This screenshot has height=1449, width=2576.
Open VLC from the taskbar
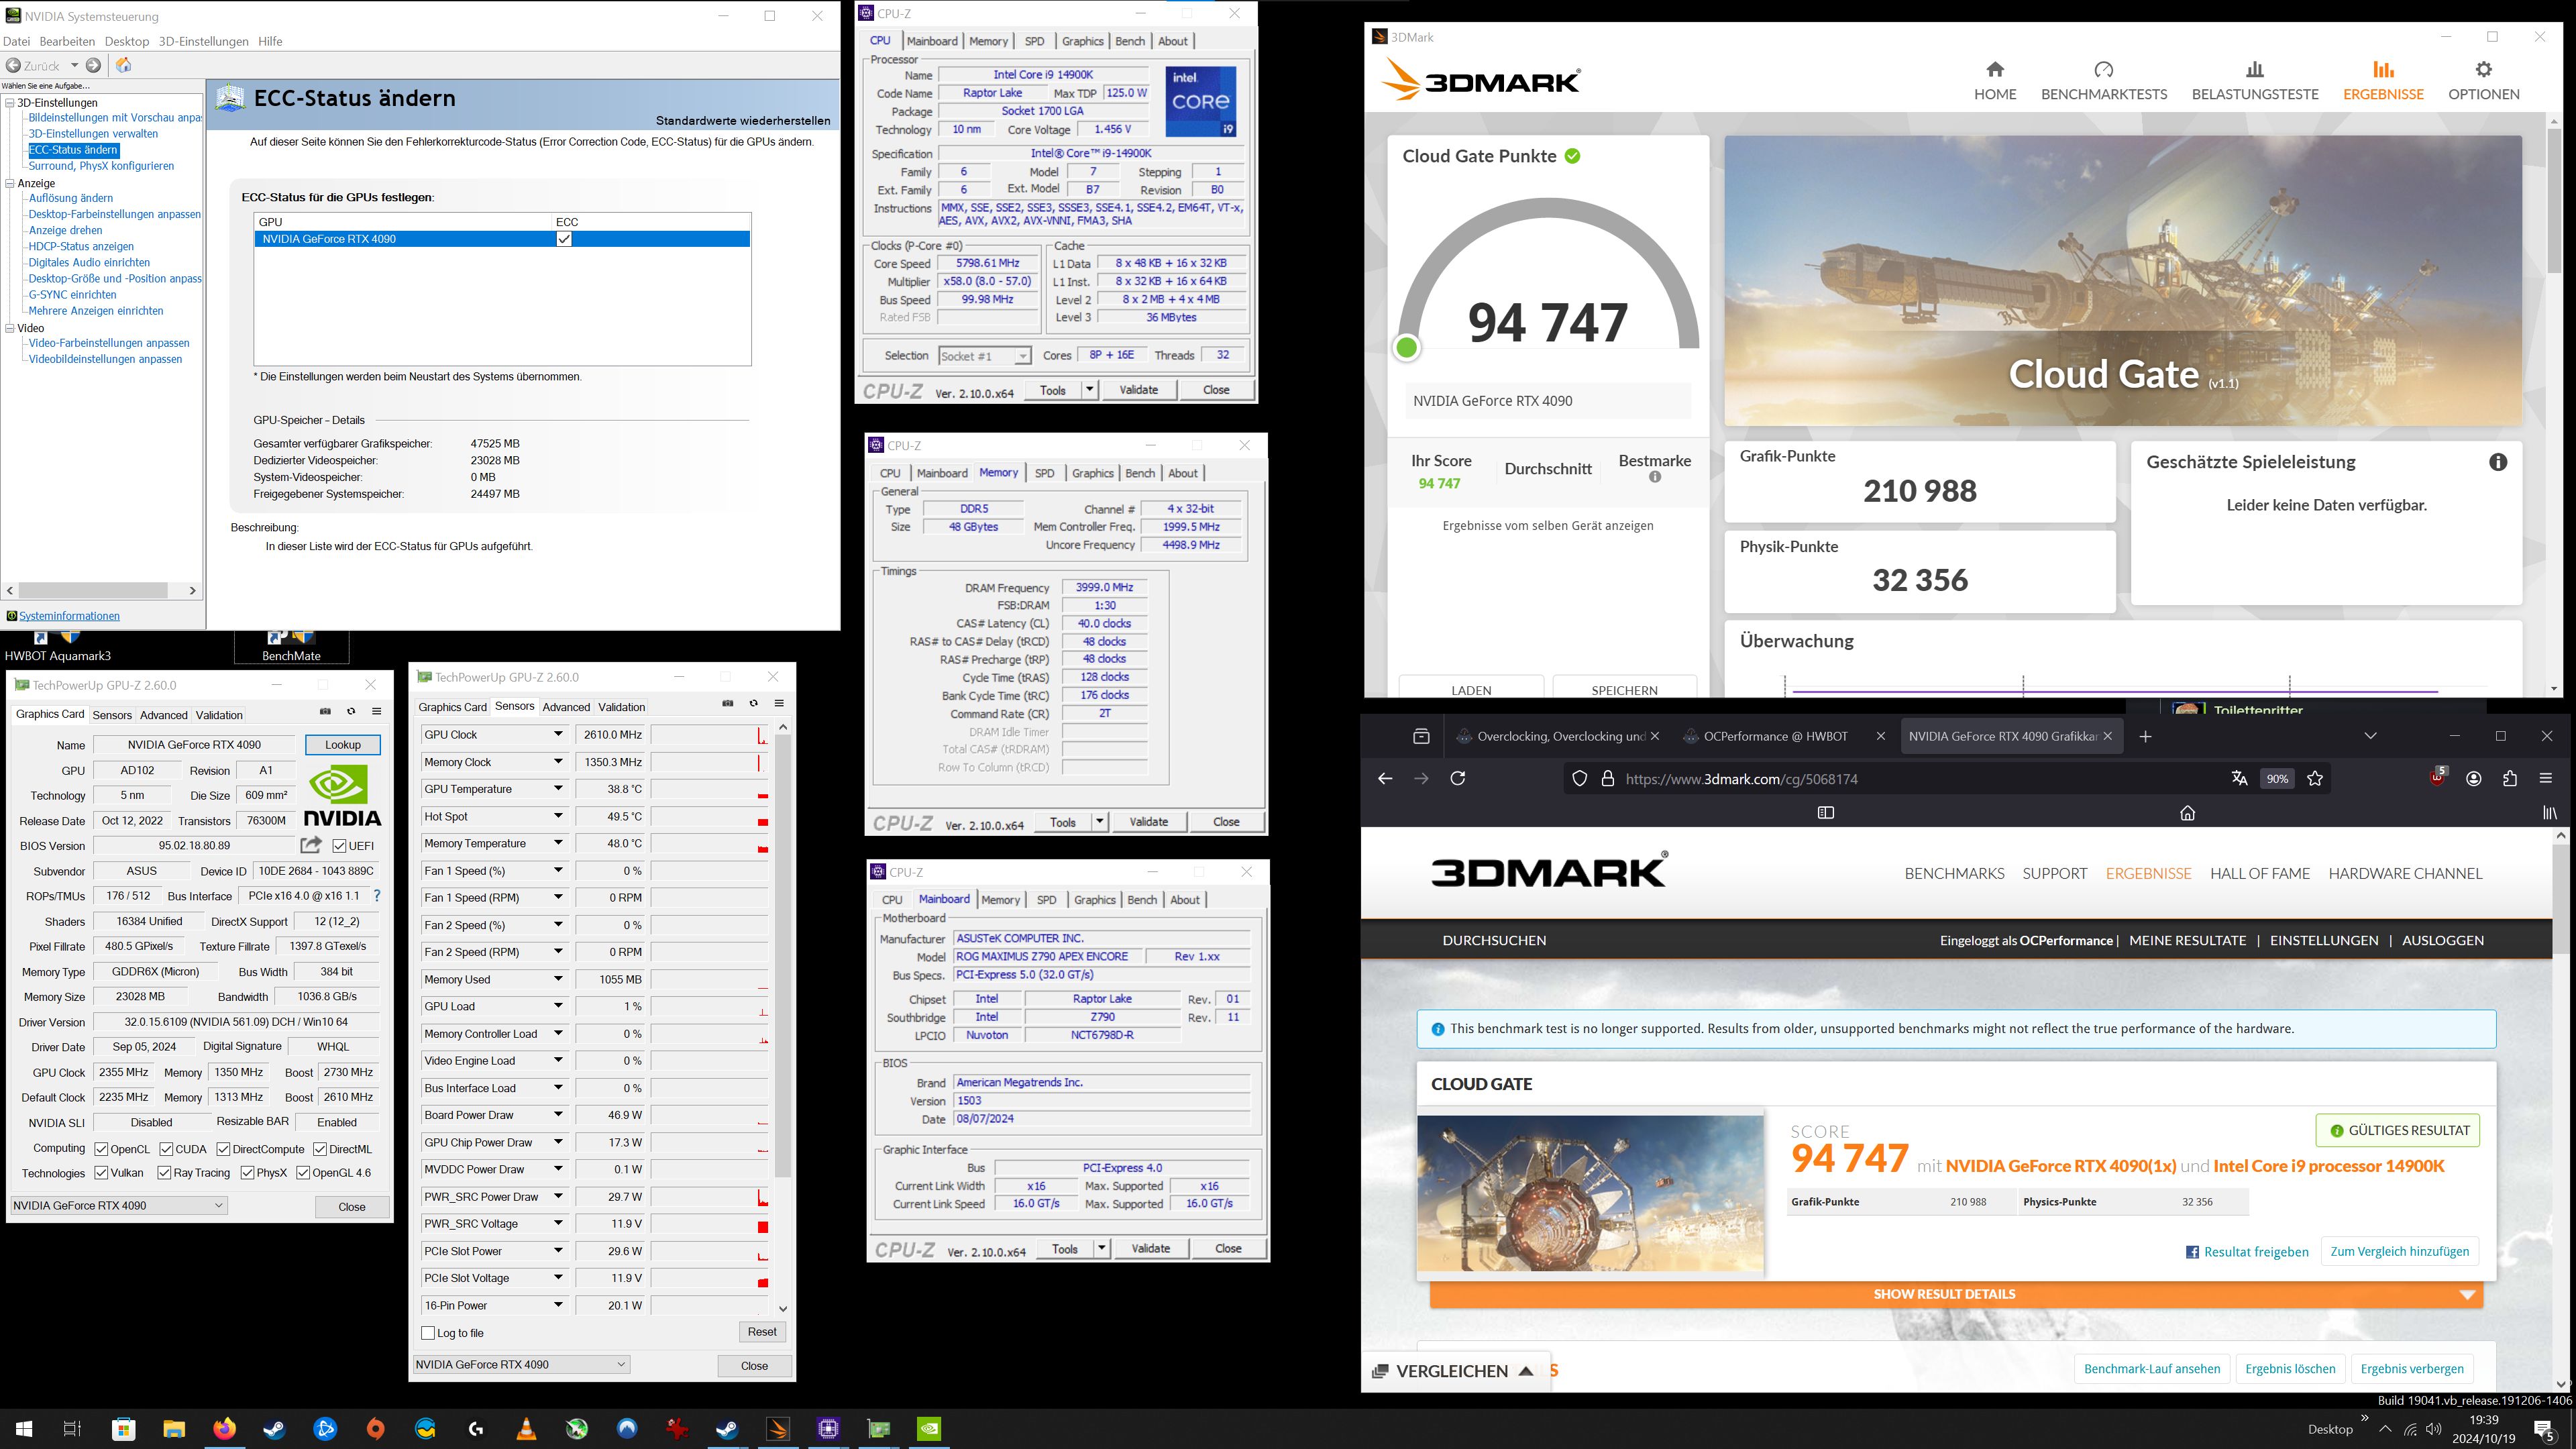tap(526, 1429)
